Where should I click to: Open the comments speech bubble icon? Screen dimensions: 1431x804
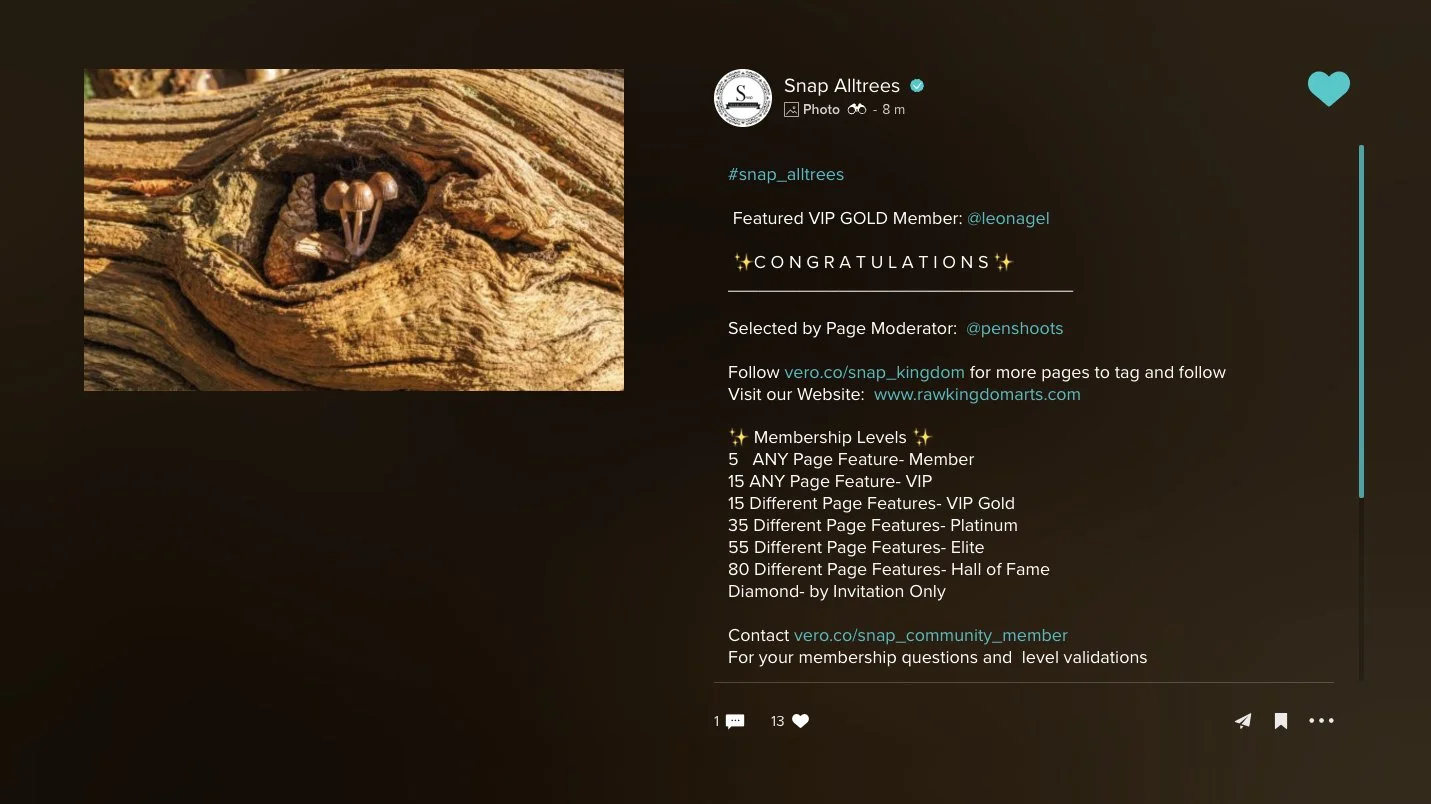(735, 721)
